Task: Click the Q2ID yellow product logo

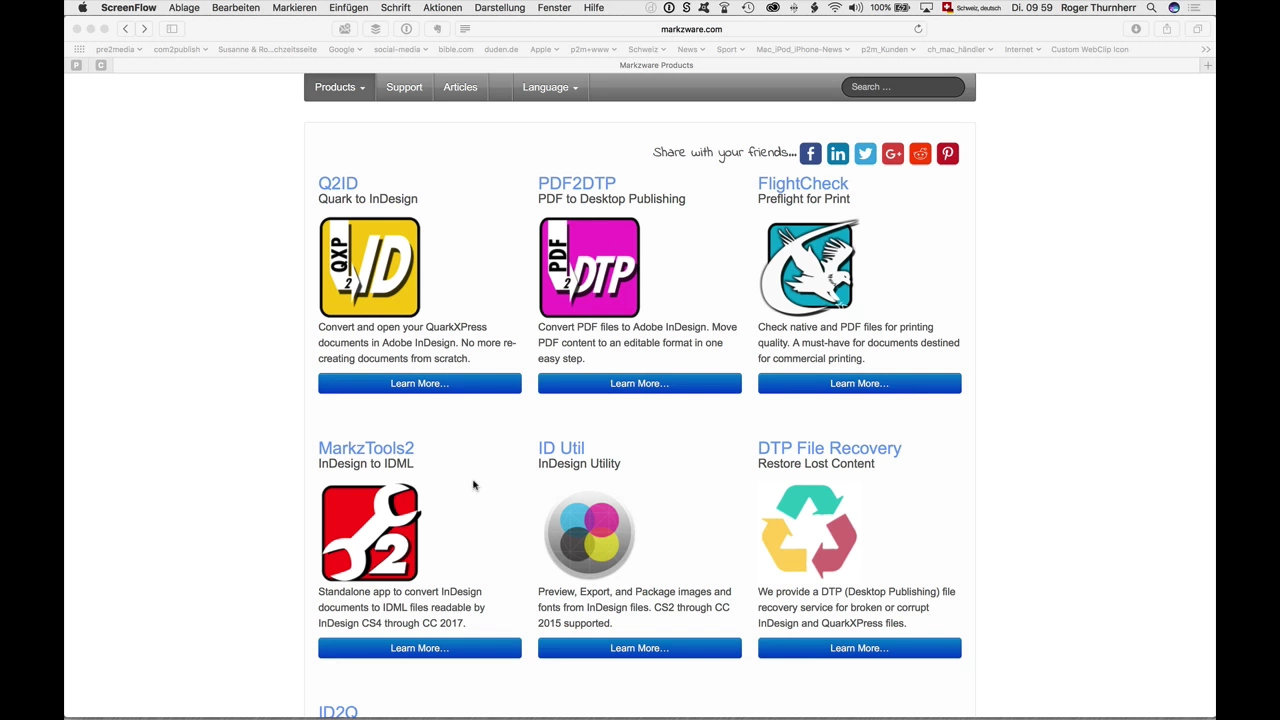Action: click(370, 267)
